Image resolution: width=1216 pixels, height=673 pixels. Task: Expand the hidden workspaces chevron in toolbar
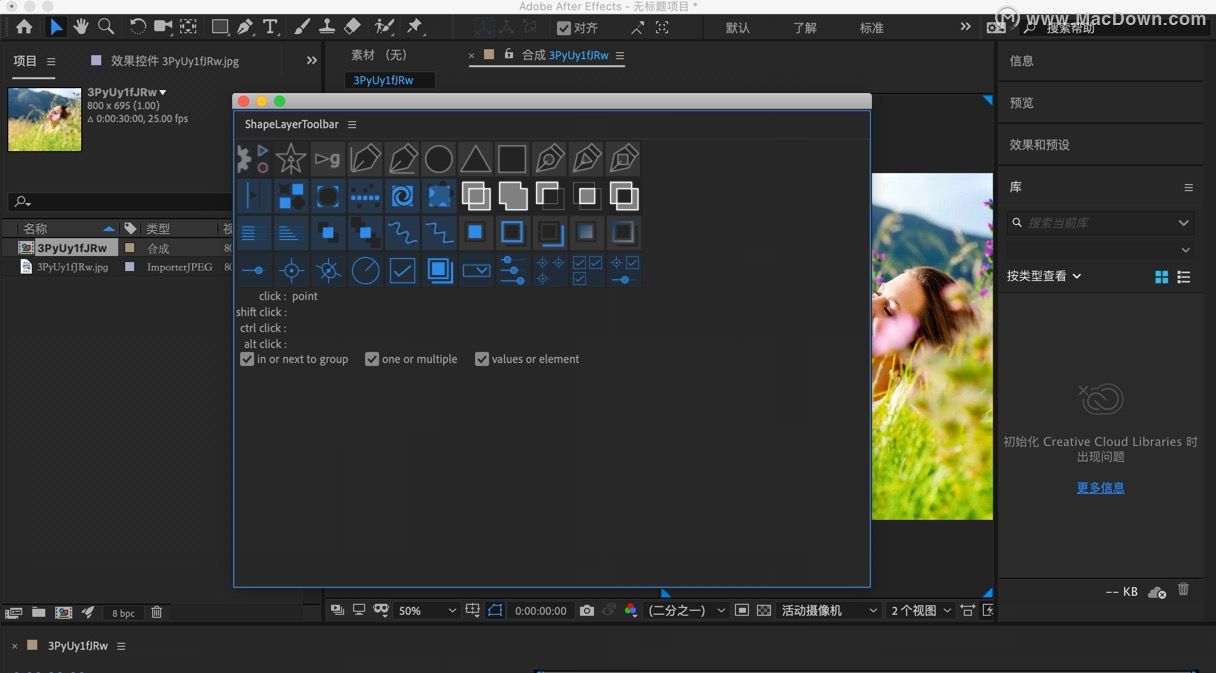(x=965, y=27)
